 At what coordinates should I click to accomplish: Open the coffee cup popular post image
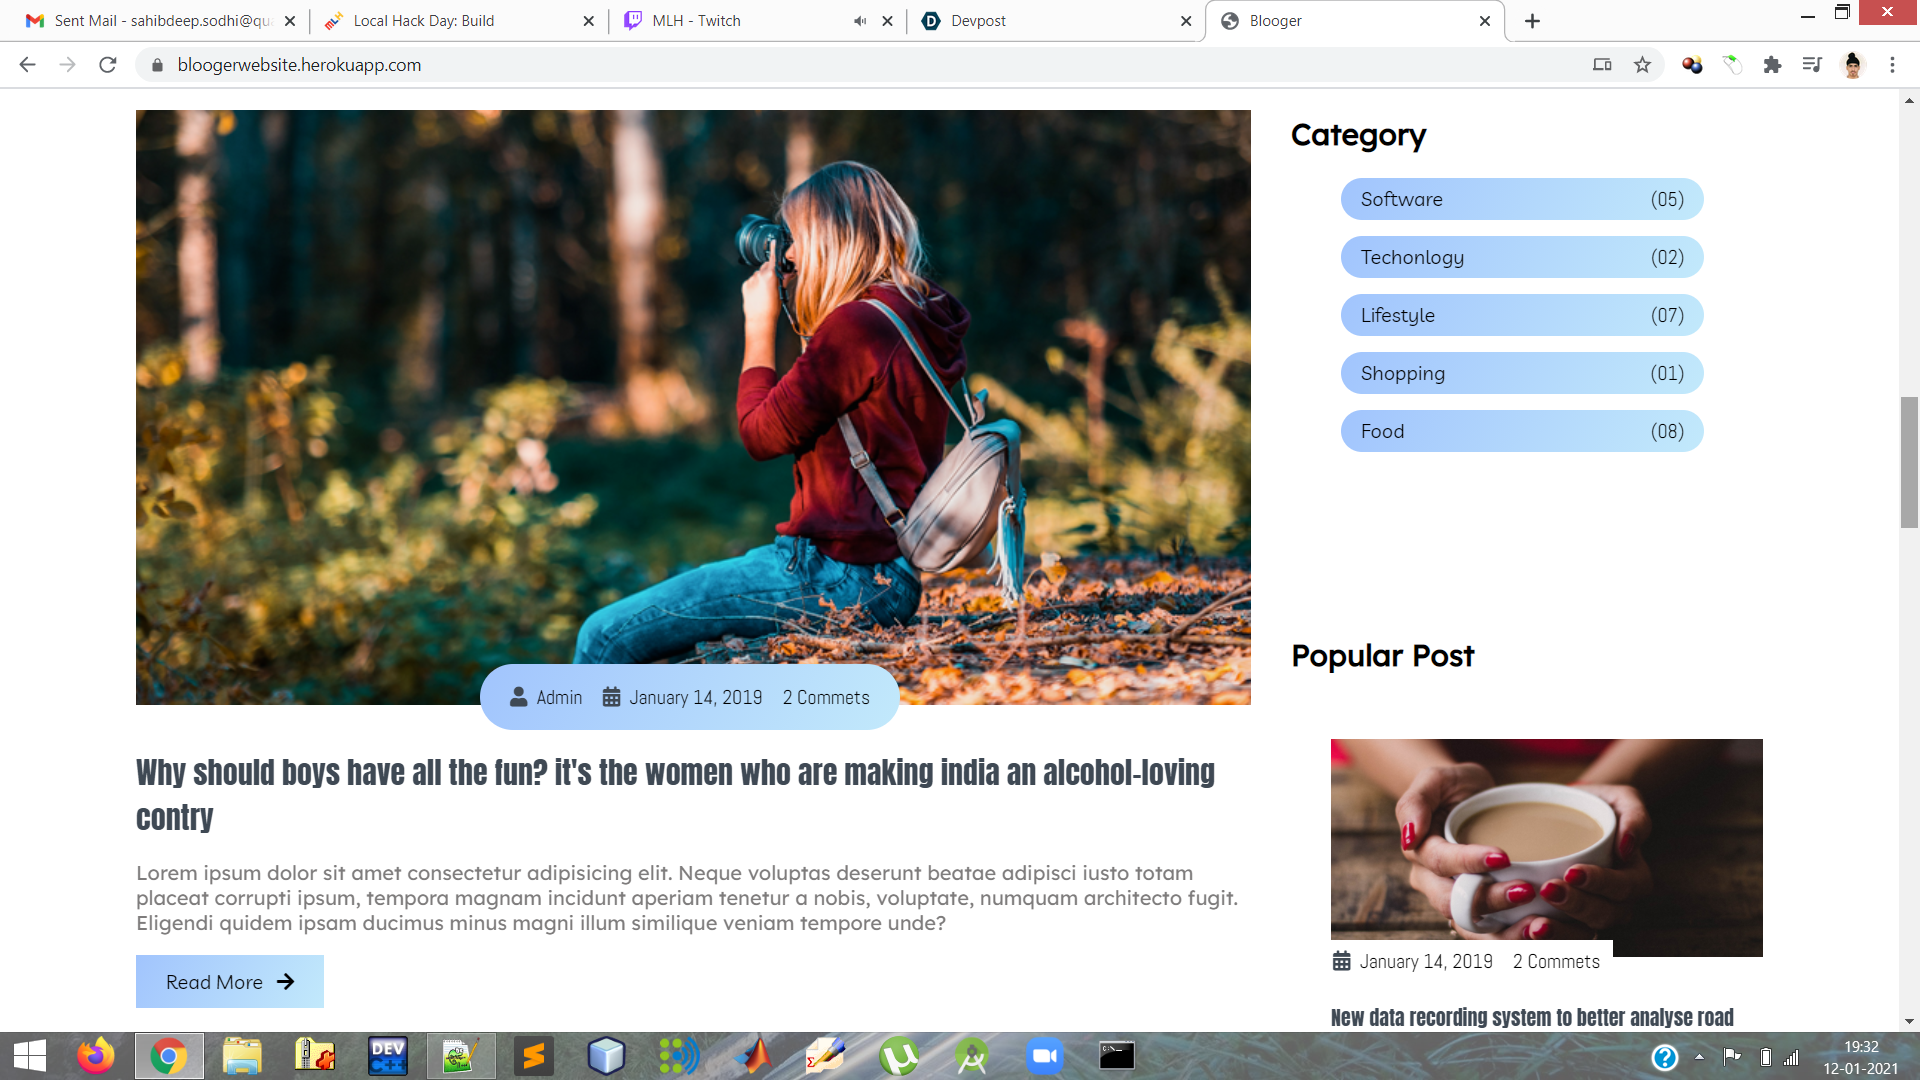tap(1546, 846)
